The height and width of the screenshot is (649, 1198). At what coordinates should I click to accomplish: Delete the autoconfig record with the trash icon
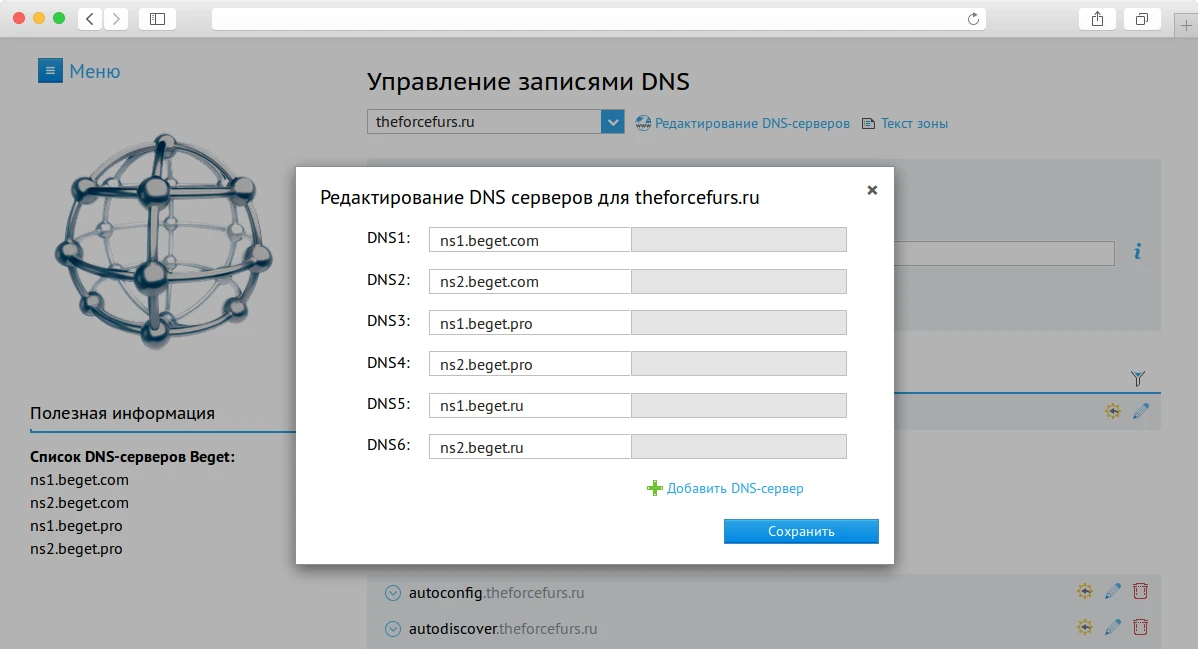pyautogui.click(x=1140, y=591)
